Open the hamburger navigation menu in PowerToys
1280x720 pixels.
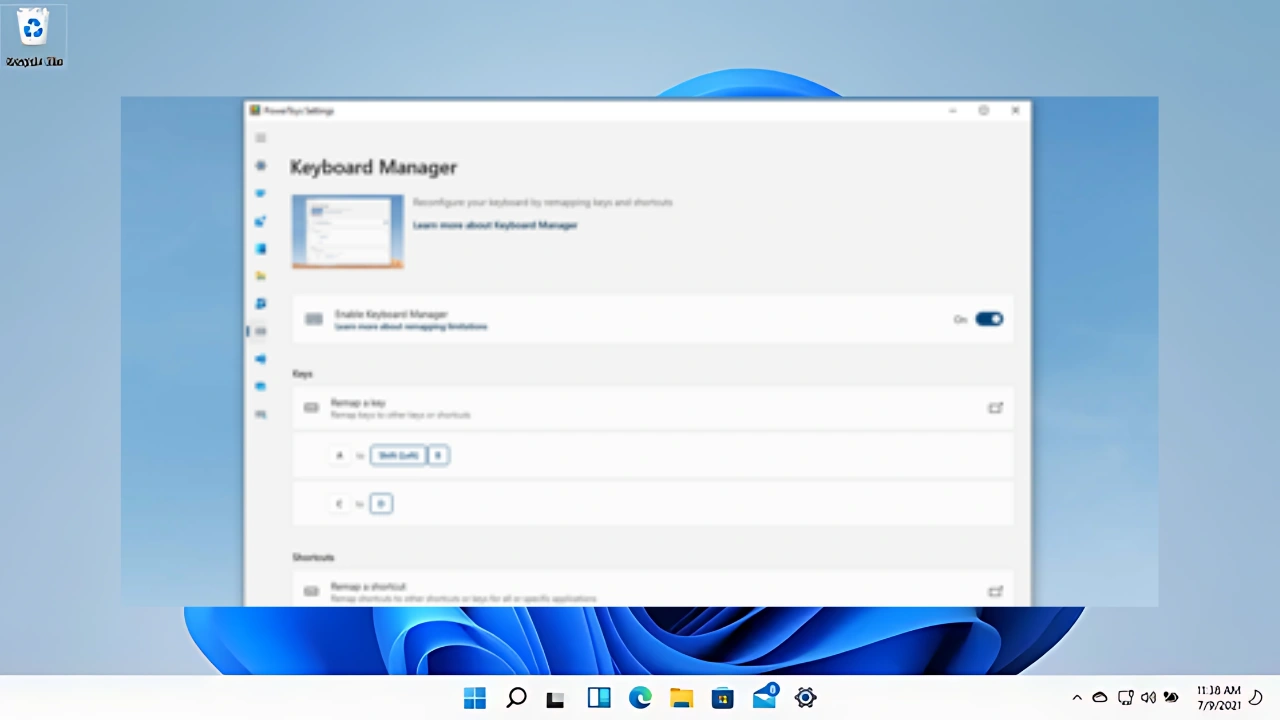pos(260,138)
